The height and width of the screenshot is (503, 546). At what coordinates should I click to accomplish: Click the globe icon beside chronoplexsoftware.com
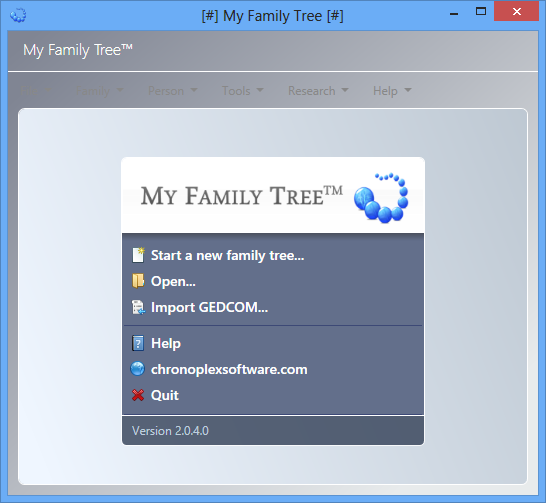[x=138, y=369]
